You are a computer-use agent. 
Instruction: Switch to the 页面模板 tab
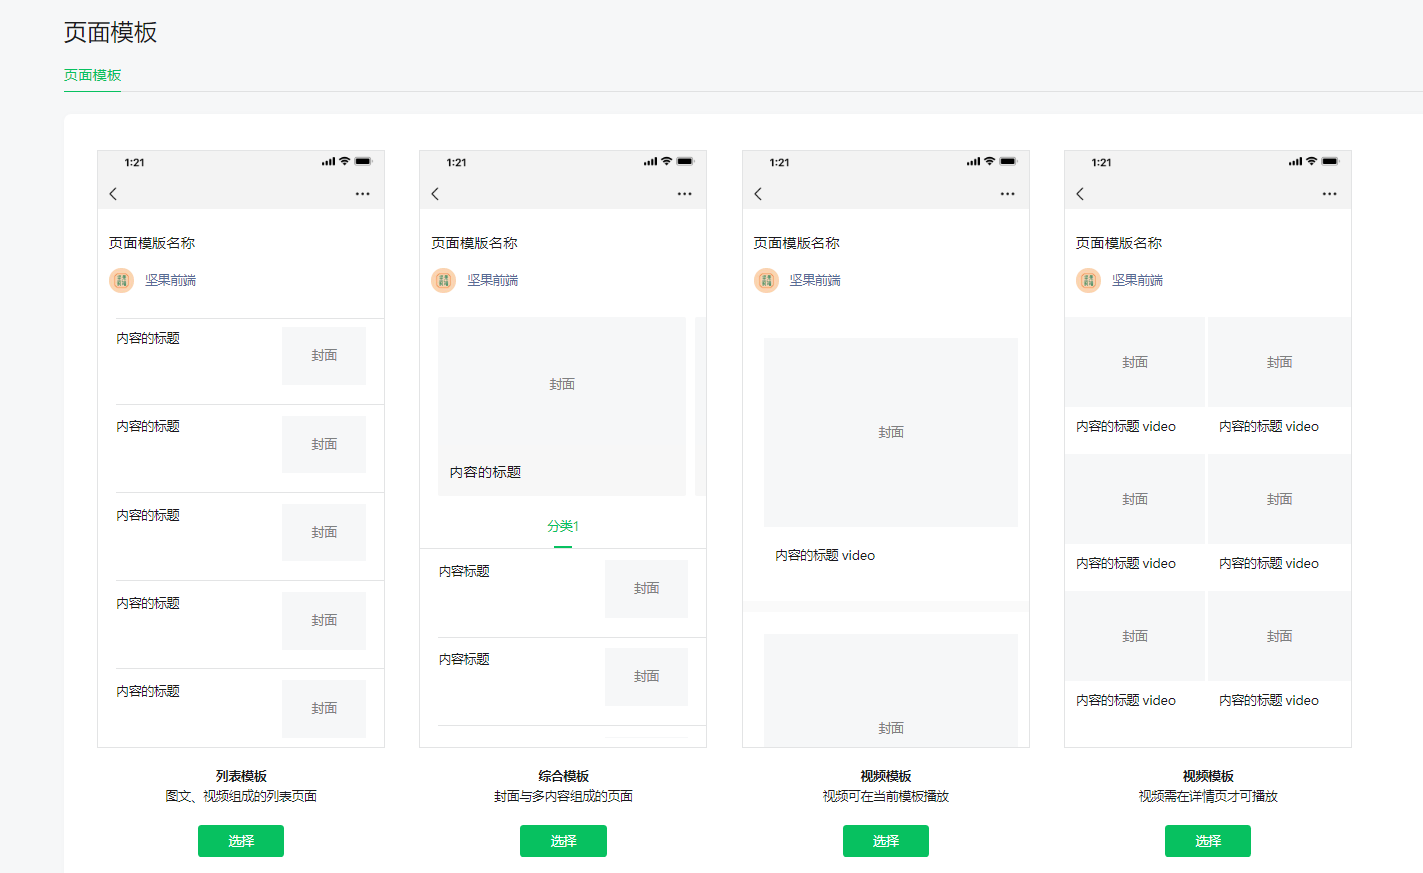pyautogui.click(x=92, y=74)
